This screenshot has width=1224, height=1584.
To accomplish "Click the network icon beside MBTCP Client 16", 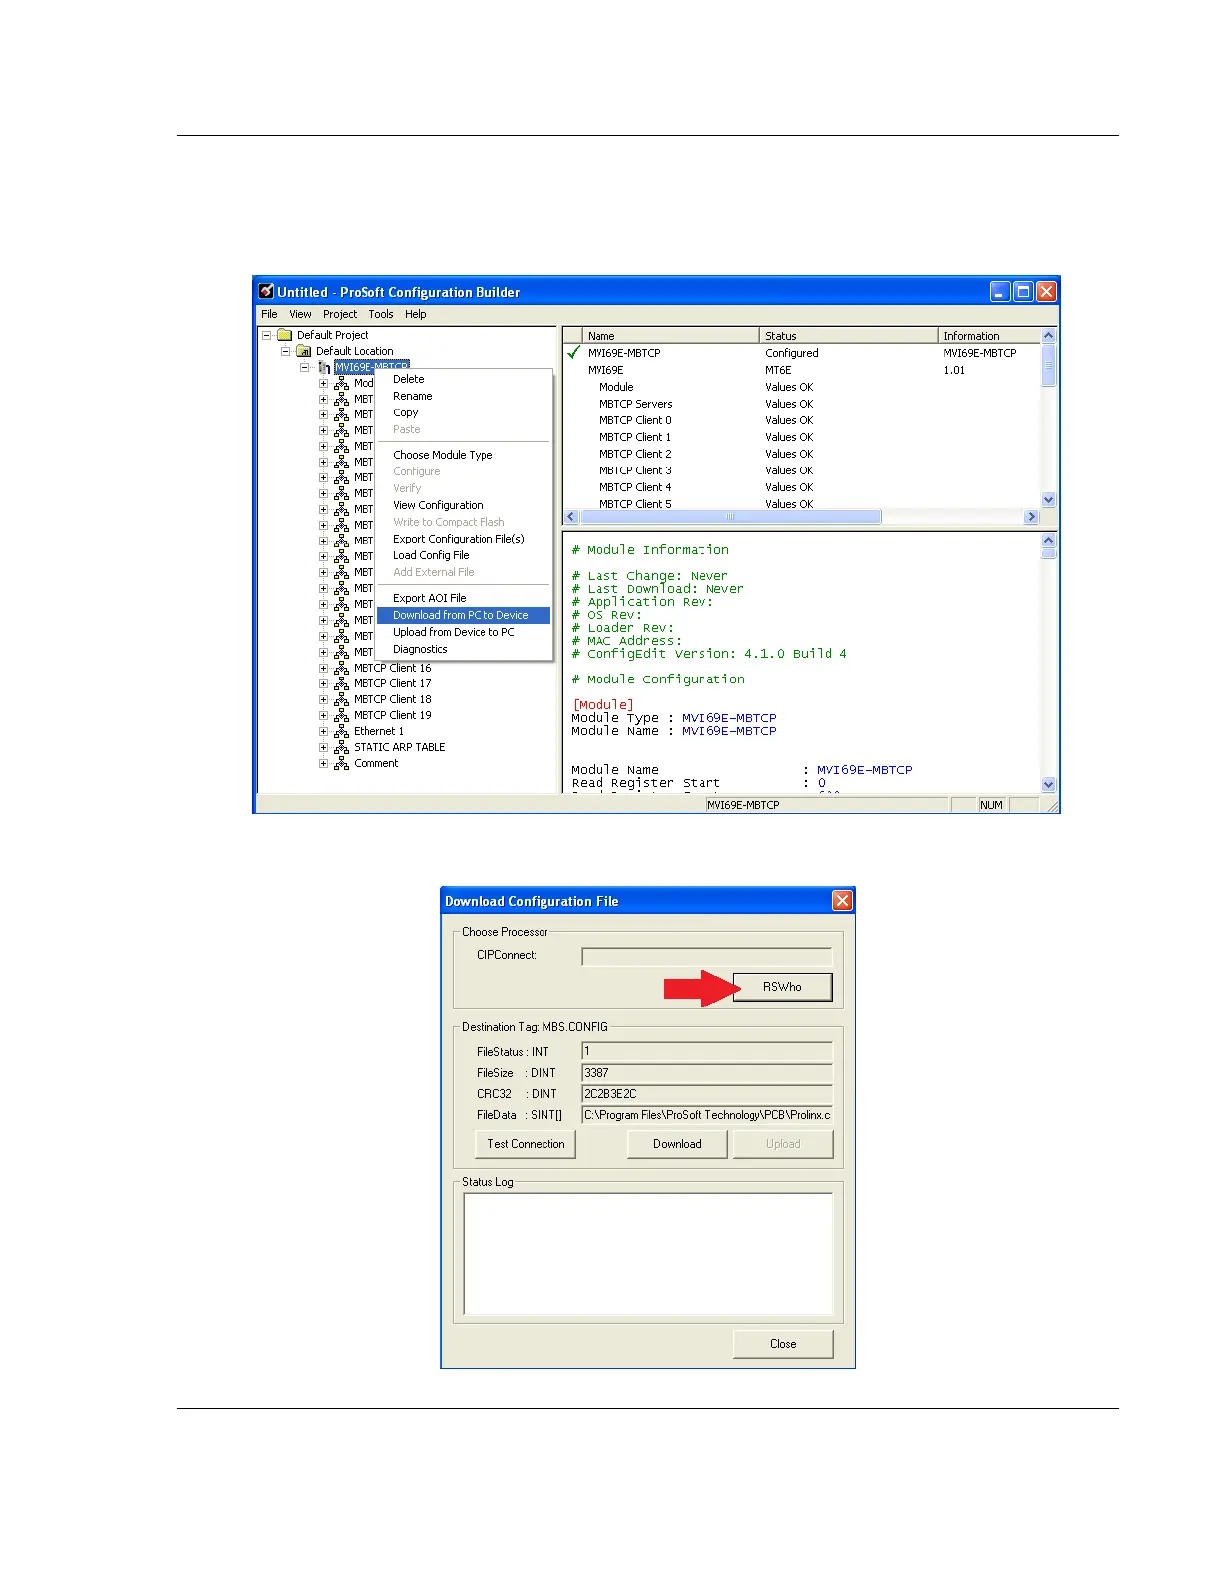I will 341,668.
